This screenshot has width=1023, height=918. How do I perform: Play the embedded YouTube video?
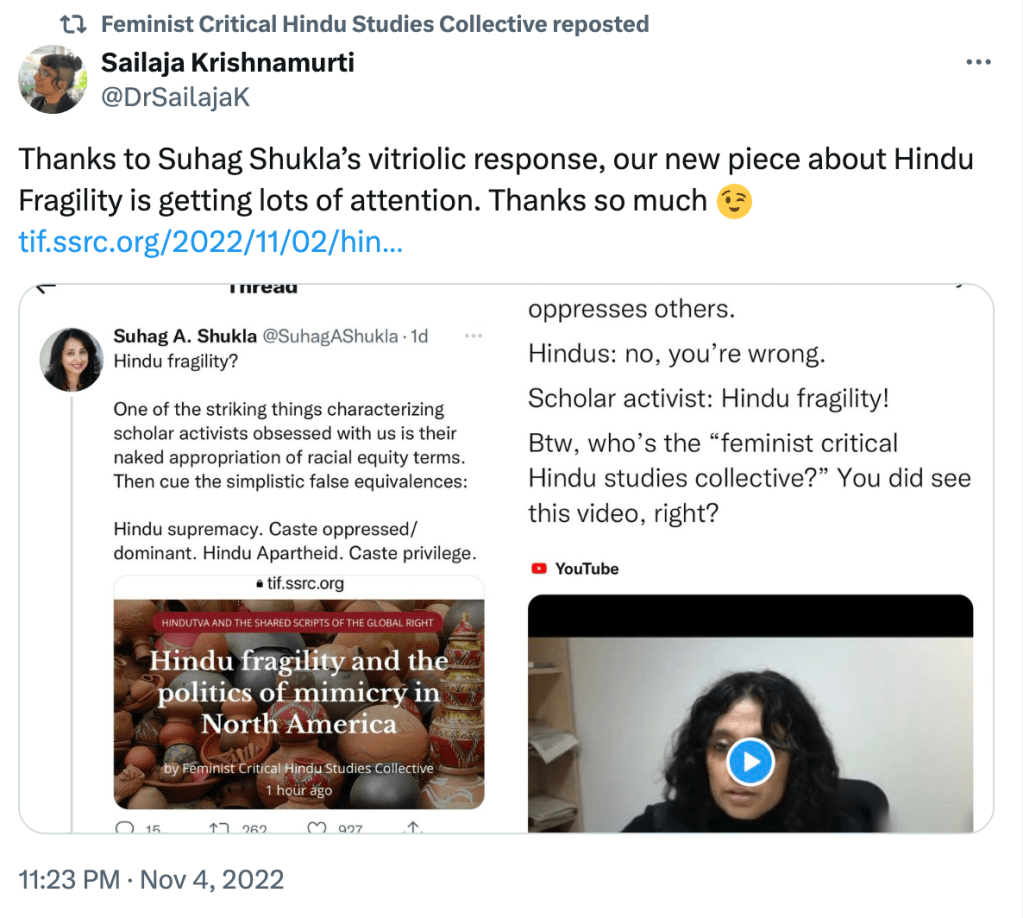[750, 764]
